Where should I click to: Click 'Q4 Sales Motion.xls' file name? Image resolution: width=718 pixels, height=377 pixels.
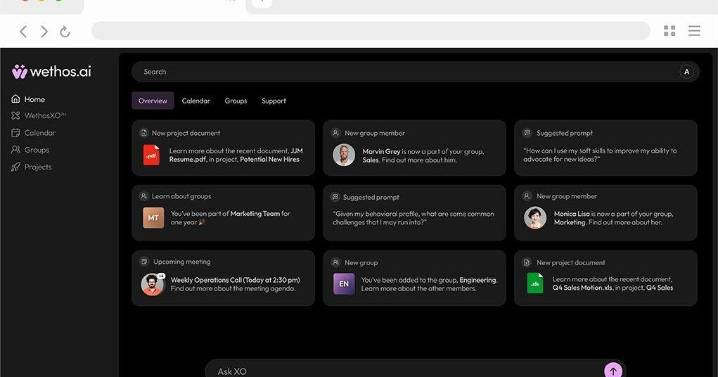(x=582, y=288)
